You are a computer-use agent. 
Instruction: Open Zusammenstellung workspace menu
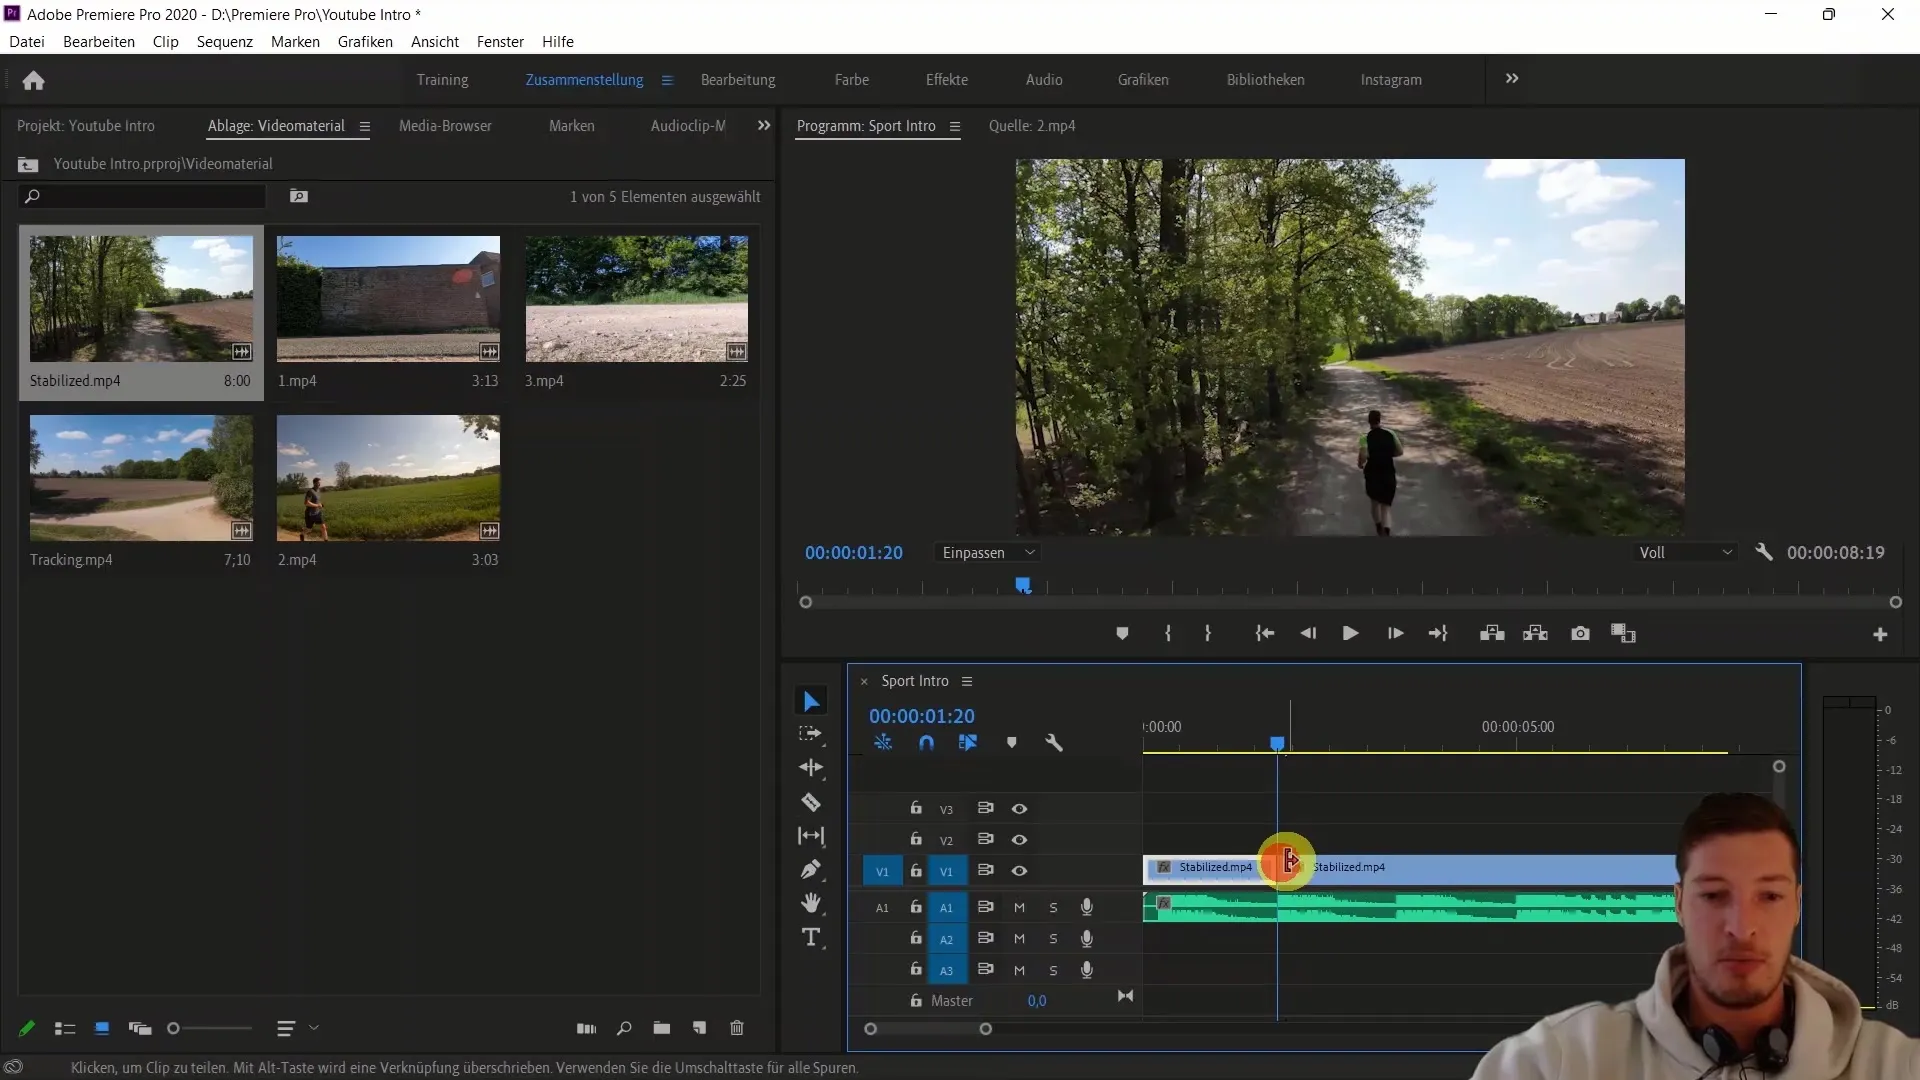(667, 80)
